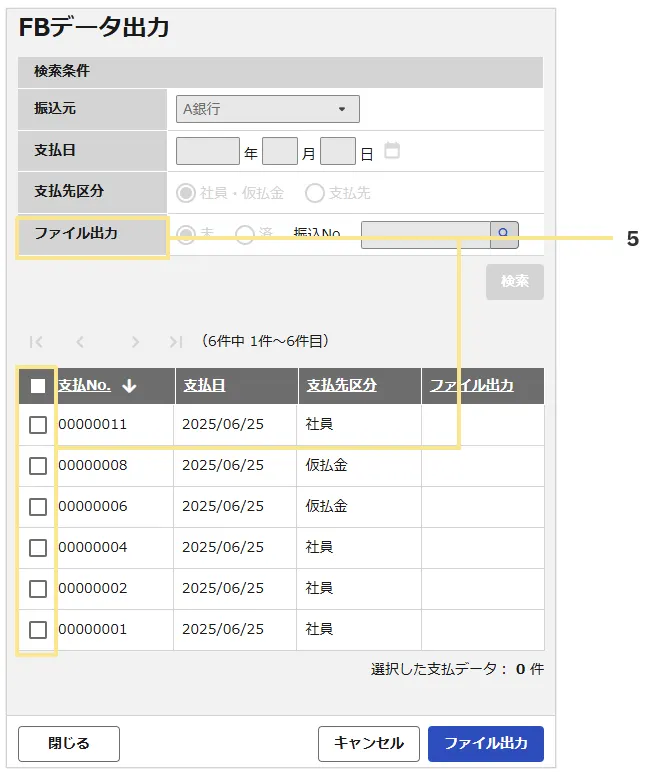Check the row for payment 00000011
Image resolution: width=651 pixels, height=775 pixels.
(x=38, y=425)
